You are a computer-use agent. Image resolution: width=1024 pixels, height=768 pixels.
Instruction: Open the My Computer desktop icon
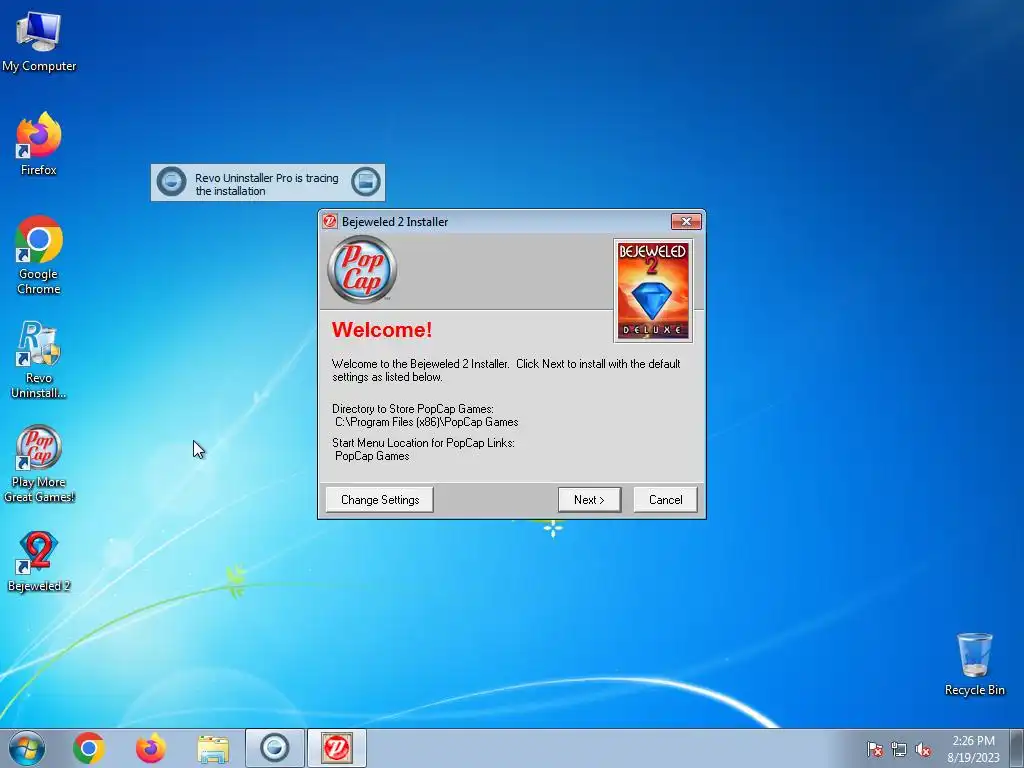pos(39,41)
